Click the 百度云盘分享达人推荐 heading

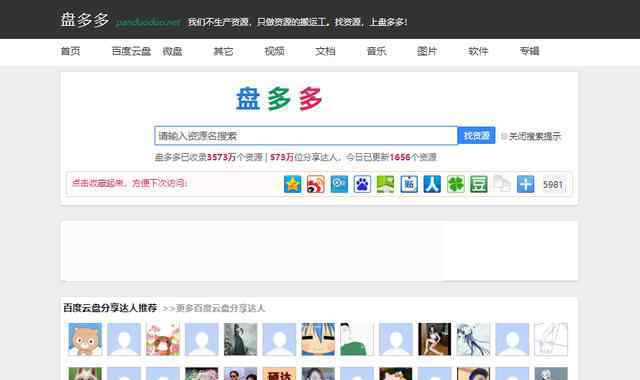[x=110, y=308]
